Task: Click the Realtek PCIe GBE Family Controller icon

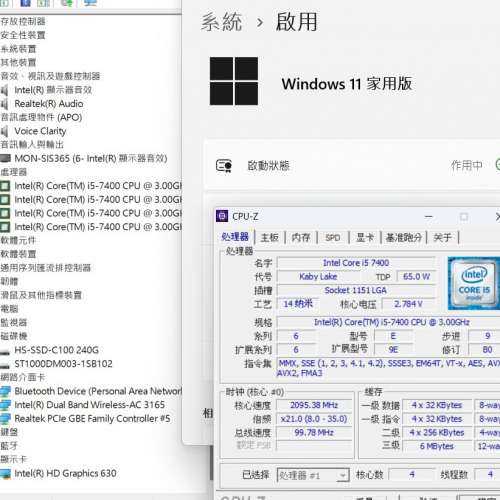Action: point(5,418)
